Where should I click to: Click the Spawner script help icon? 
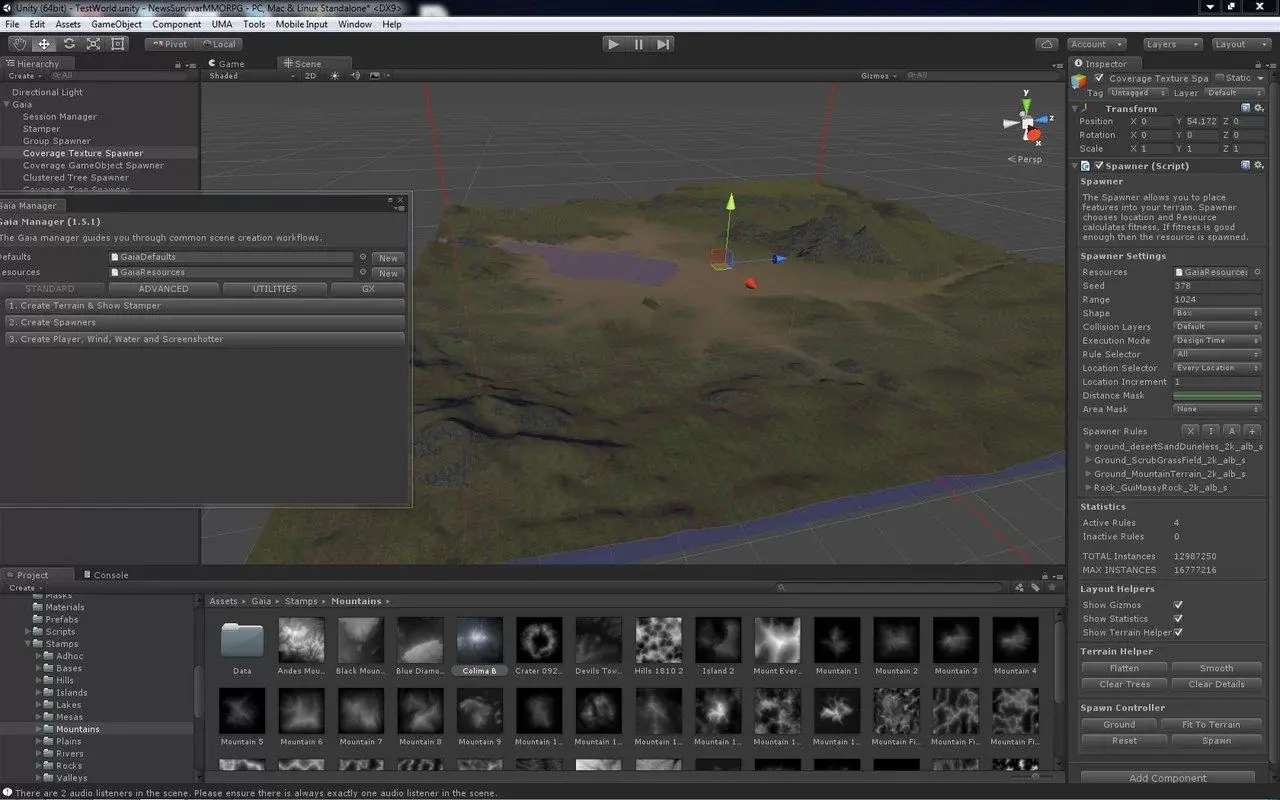coord(1245,165)
